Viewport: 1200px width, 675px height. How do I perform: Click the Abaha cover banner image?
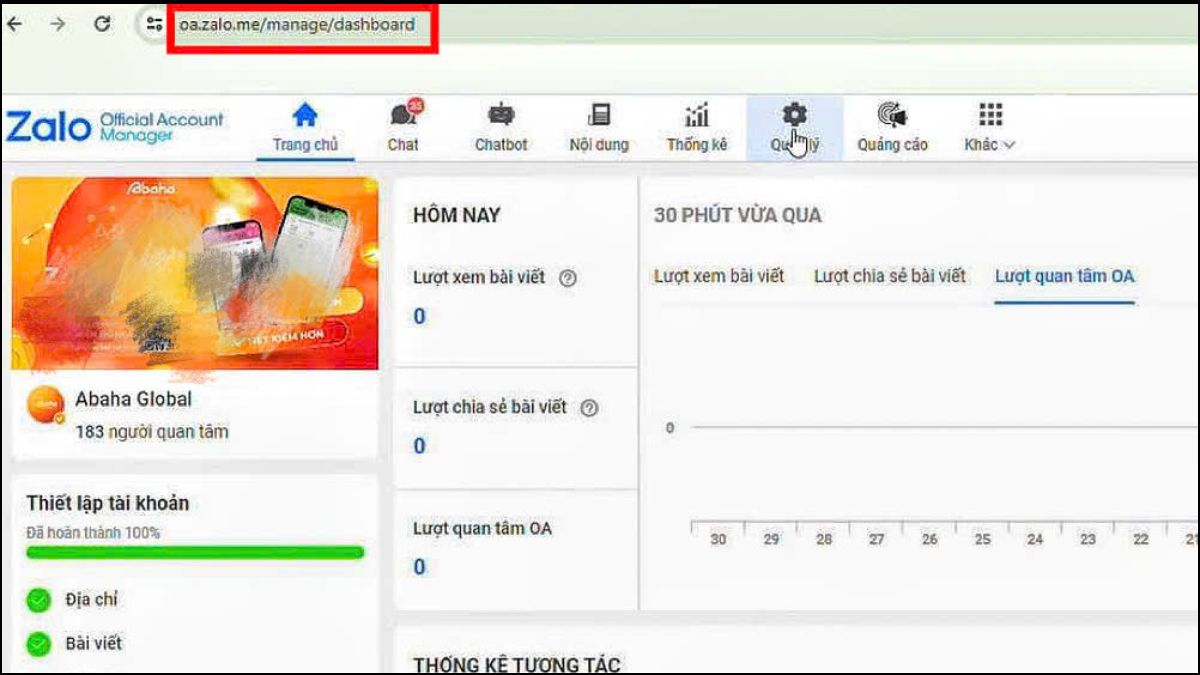195,273
